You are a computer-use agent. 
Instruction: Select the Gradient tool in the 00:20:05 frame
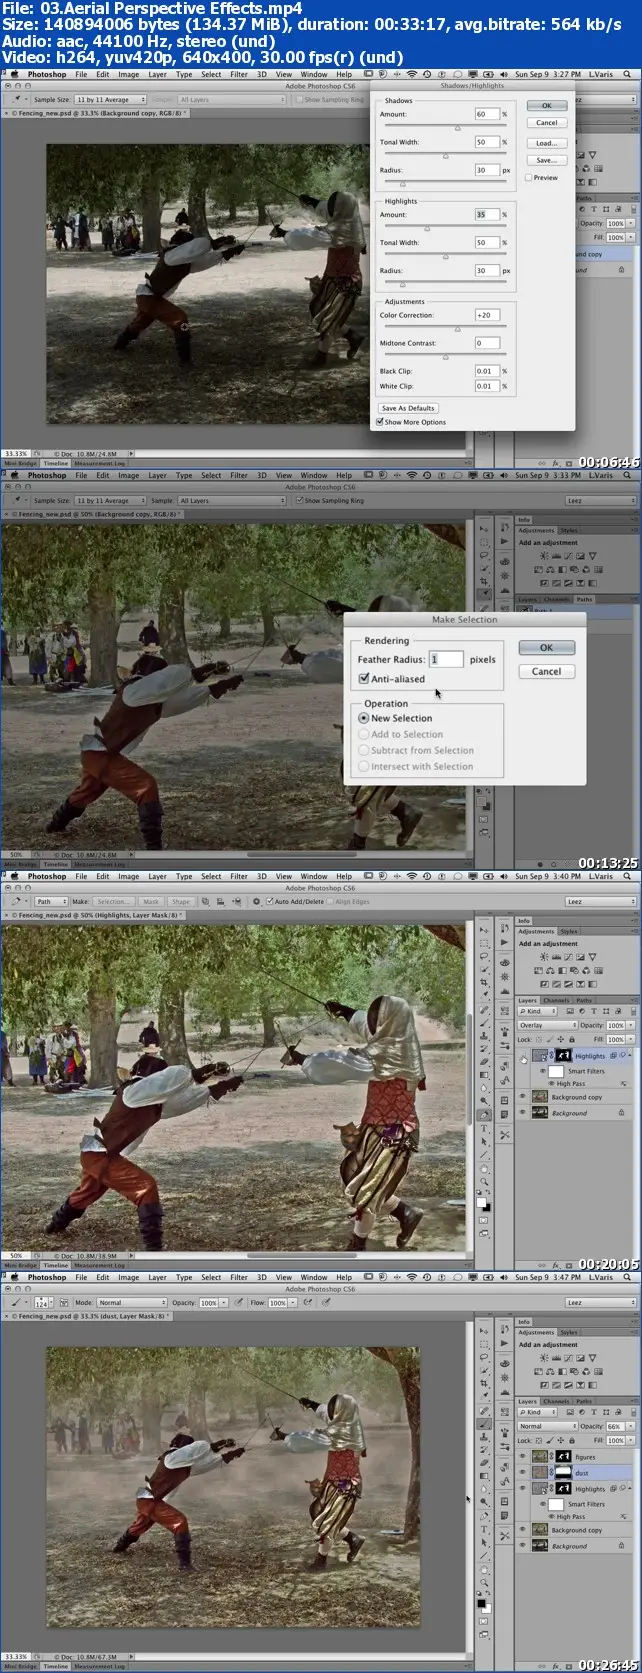coord(483,1075)
